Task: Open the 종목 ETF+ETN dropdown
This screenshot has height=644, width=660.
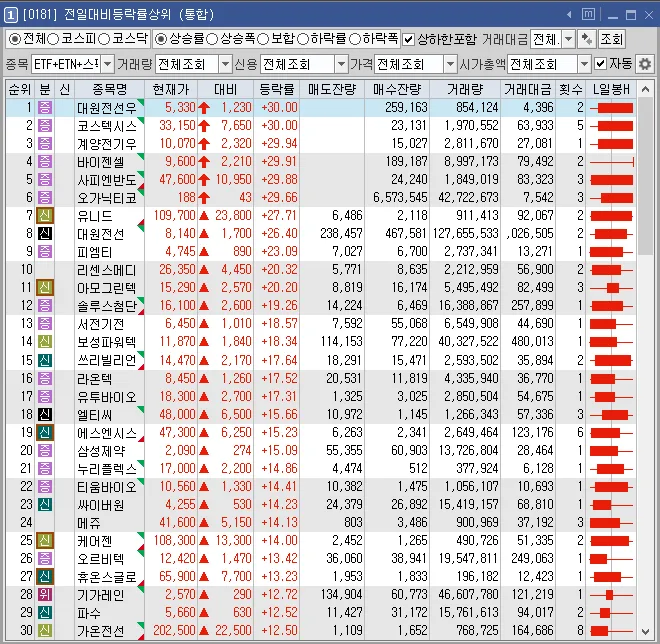Action: pos(108,64)
